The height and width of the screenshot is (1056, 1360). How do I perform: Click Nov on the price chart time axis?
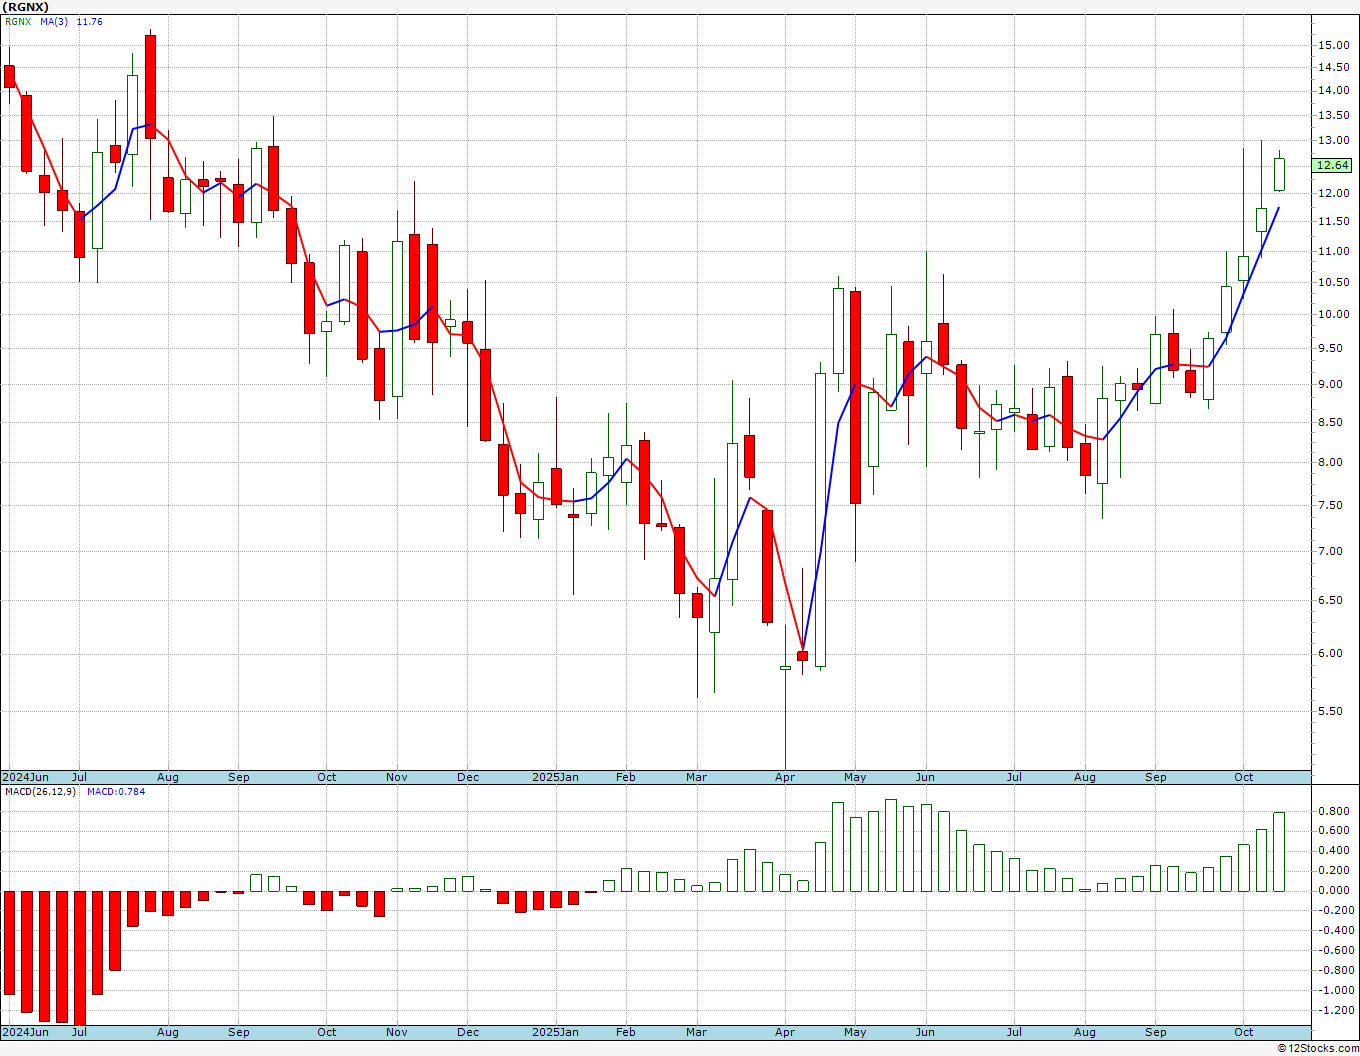coord(397,777)
